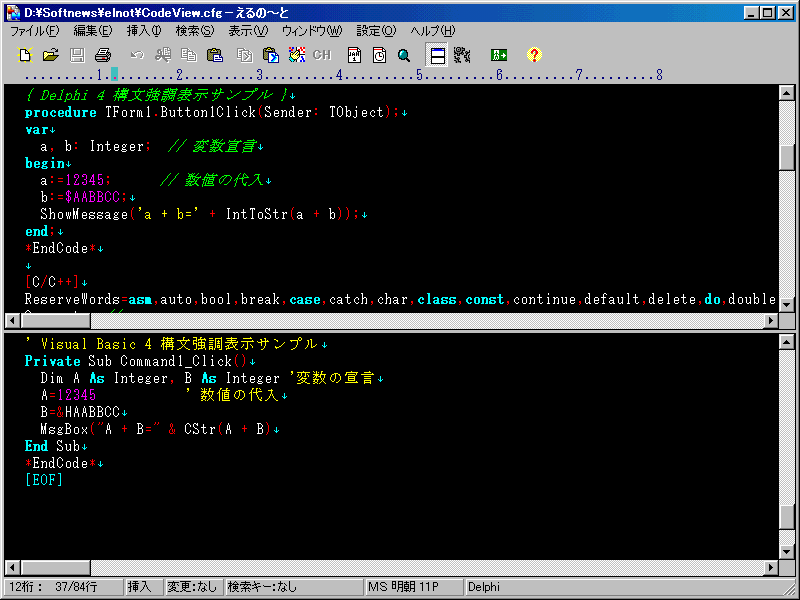Click the green exit icon in toolbar
Image resolution: width=800 pixels, height=600 pixels.
pos(499,55)
